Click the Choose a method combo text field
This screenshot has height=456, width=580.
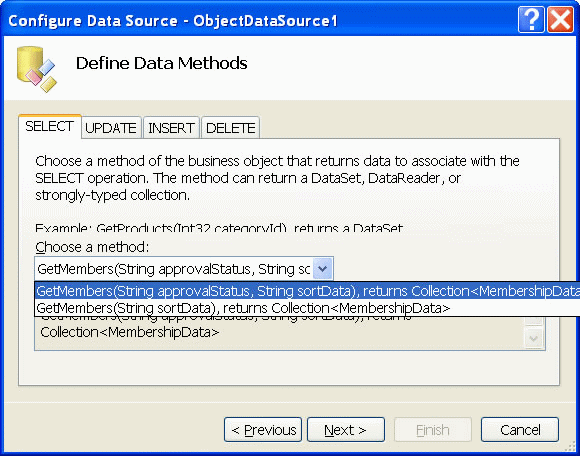tap(174, 268)
